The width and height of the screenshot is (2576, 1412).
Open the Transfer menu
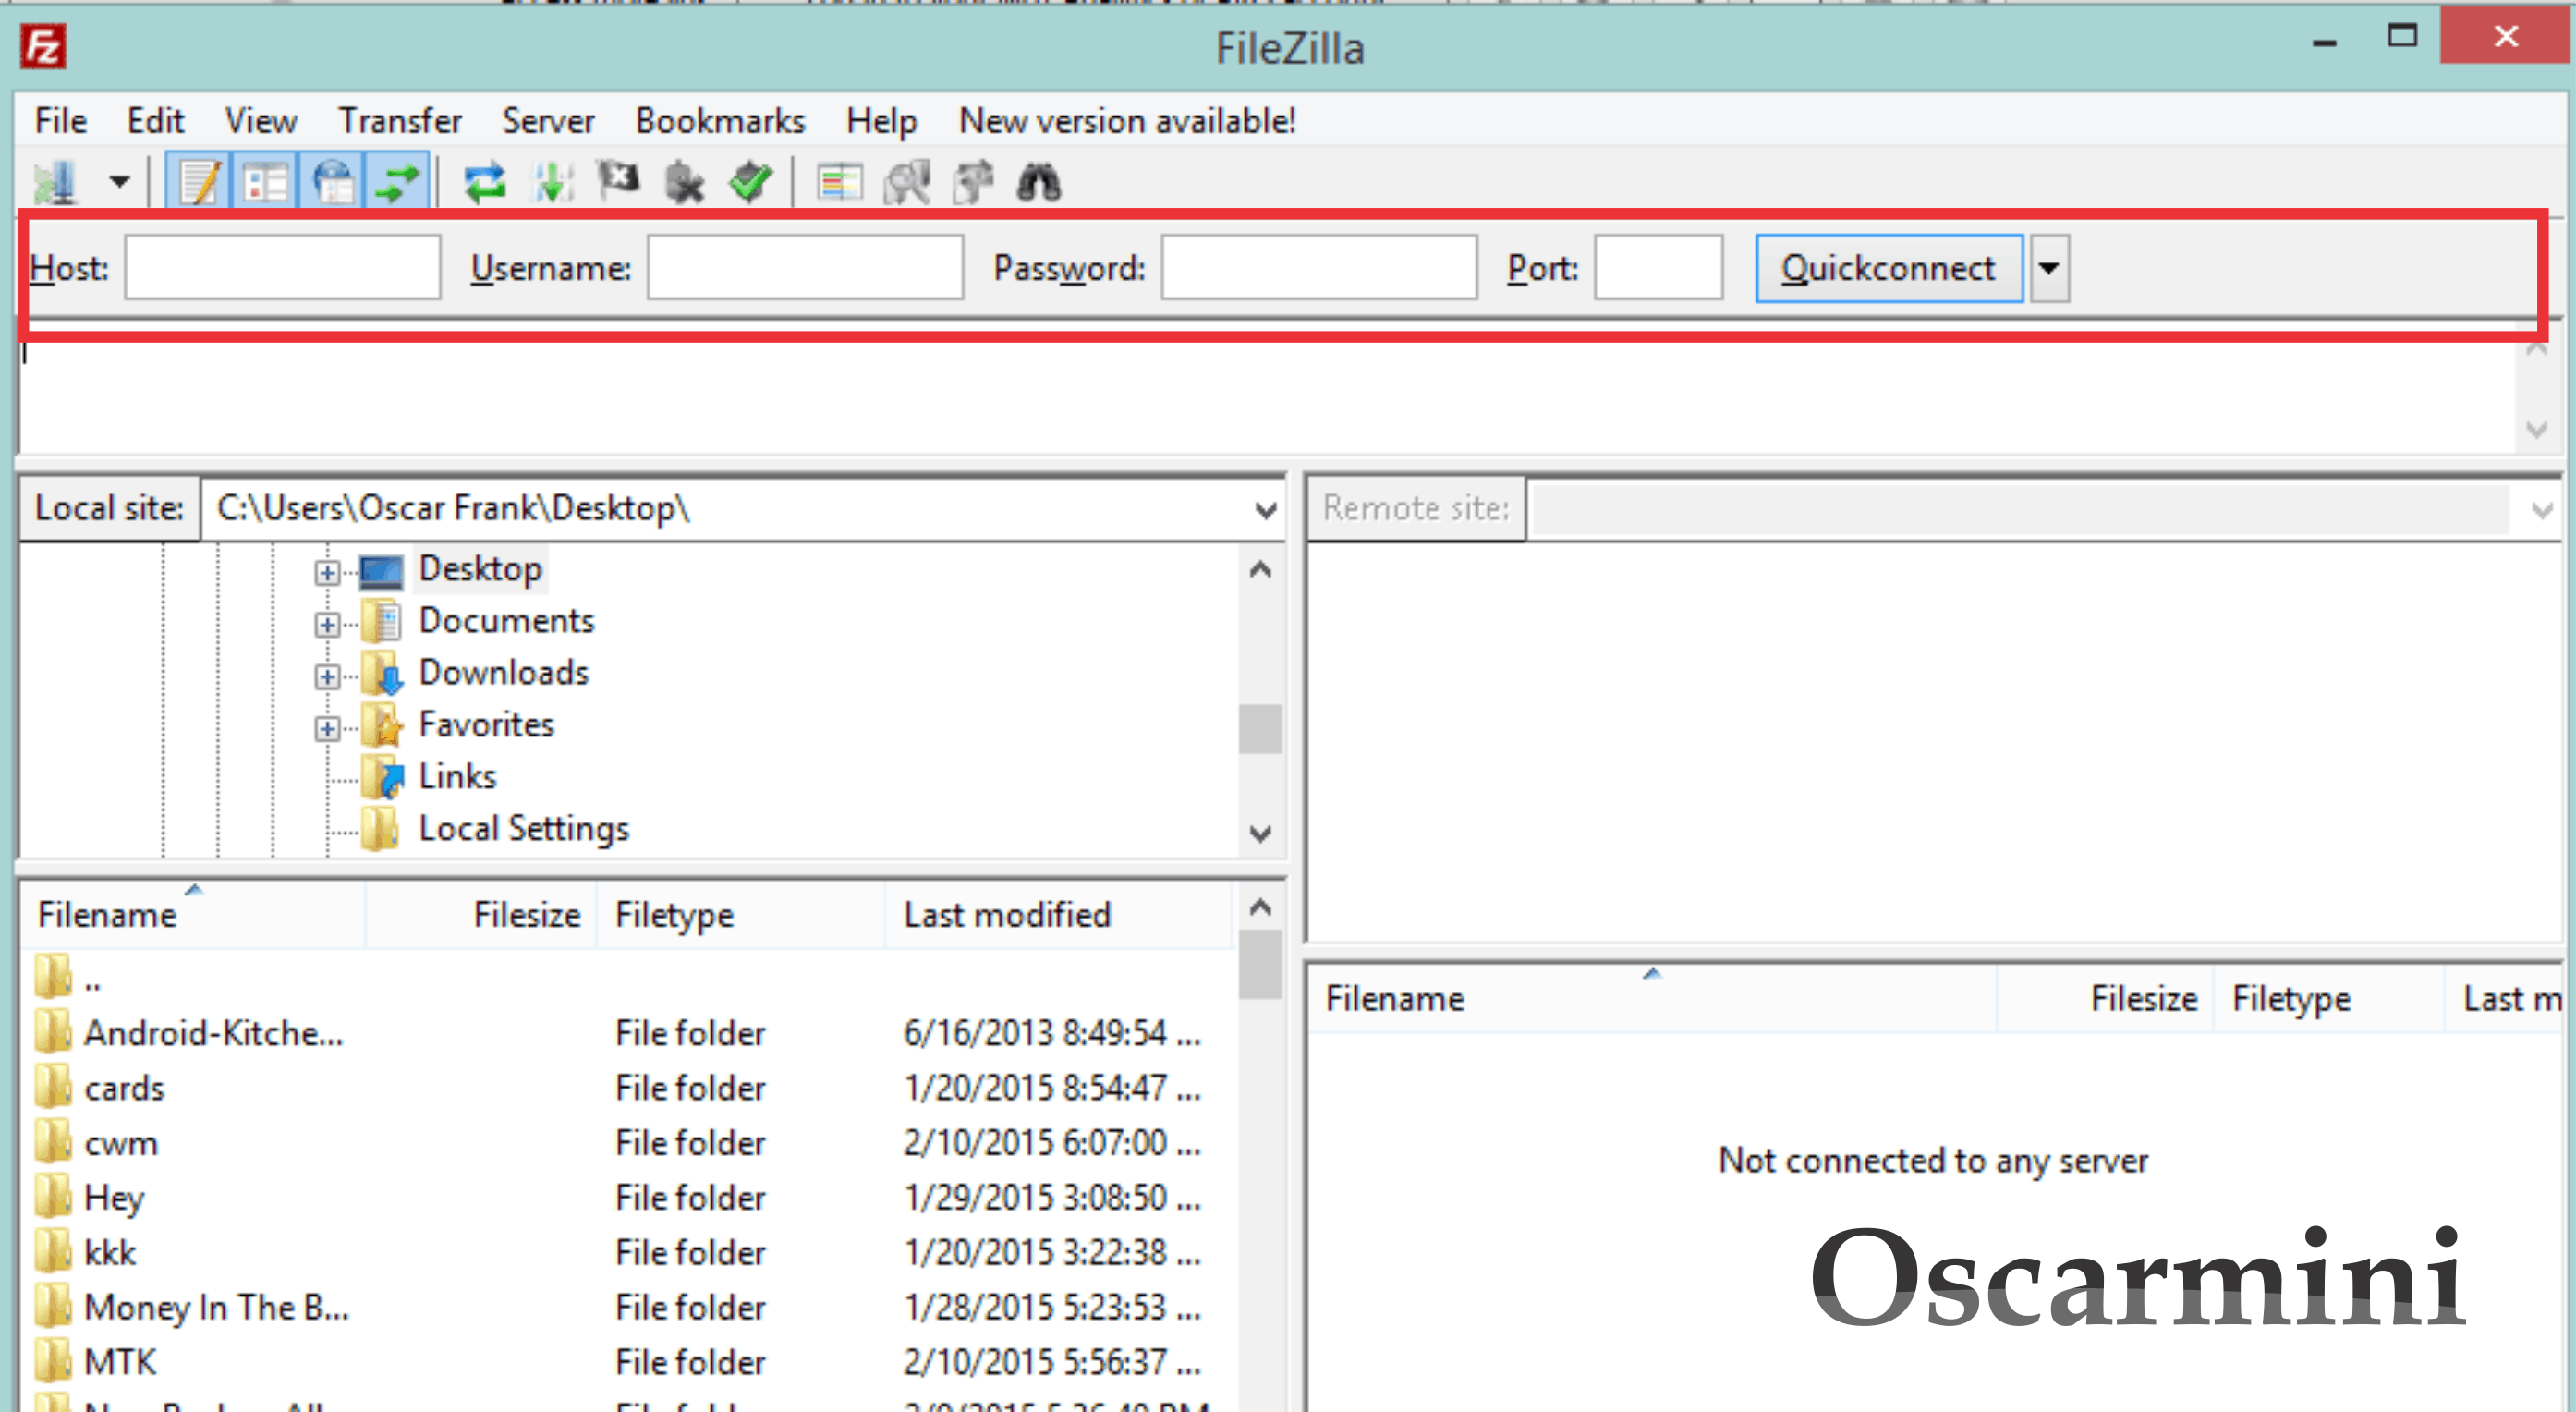(x=399, y=121)
